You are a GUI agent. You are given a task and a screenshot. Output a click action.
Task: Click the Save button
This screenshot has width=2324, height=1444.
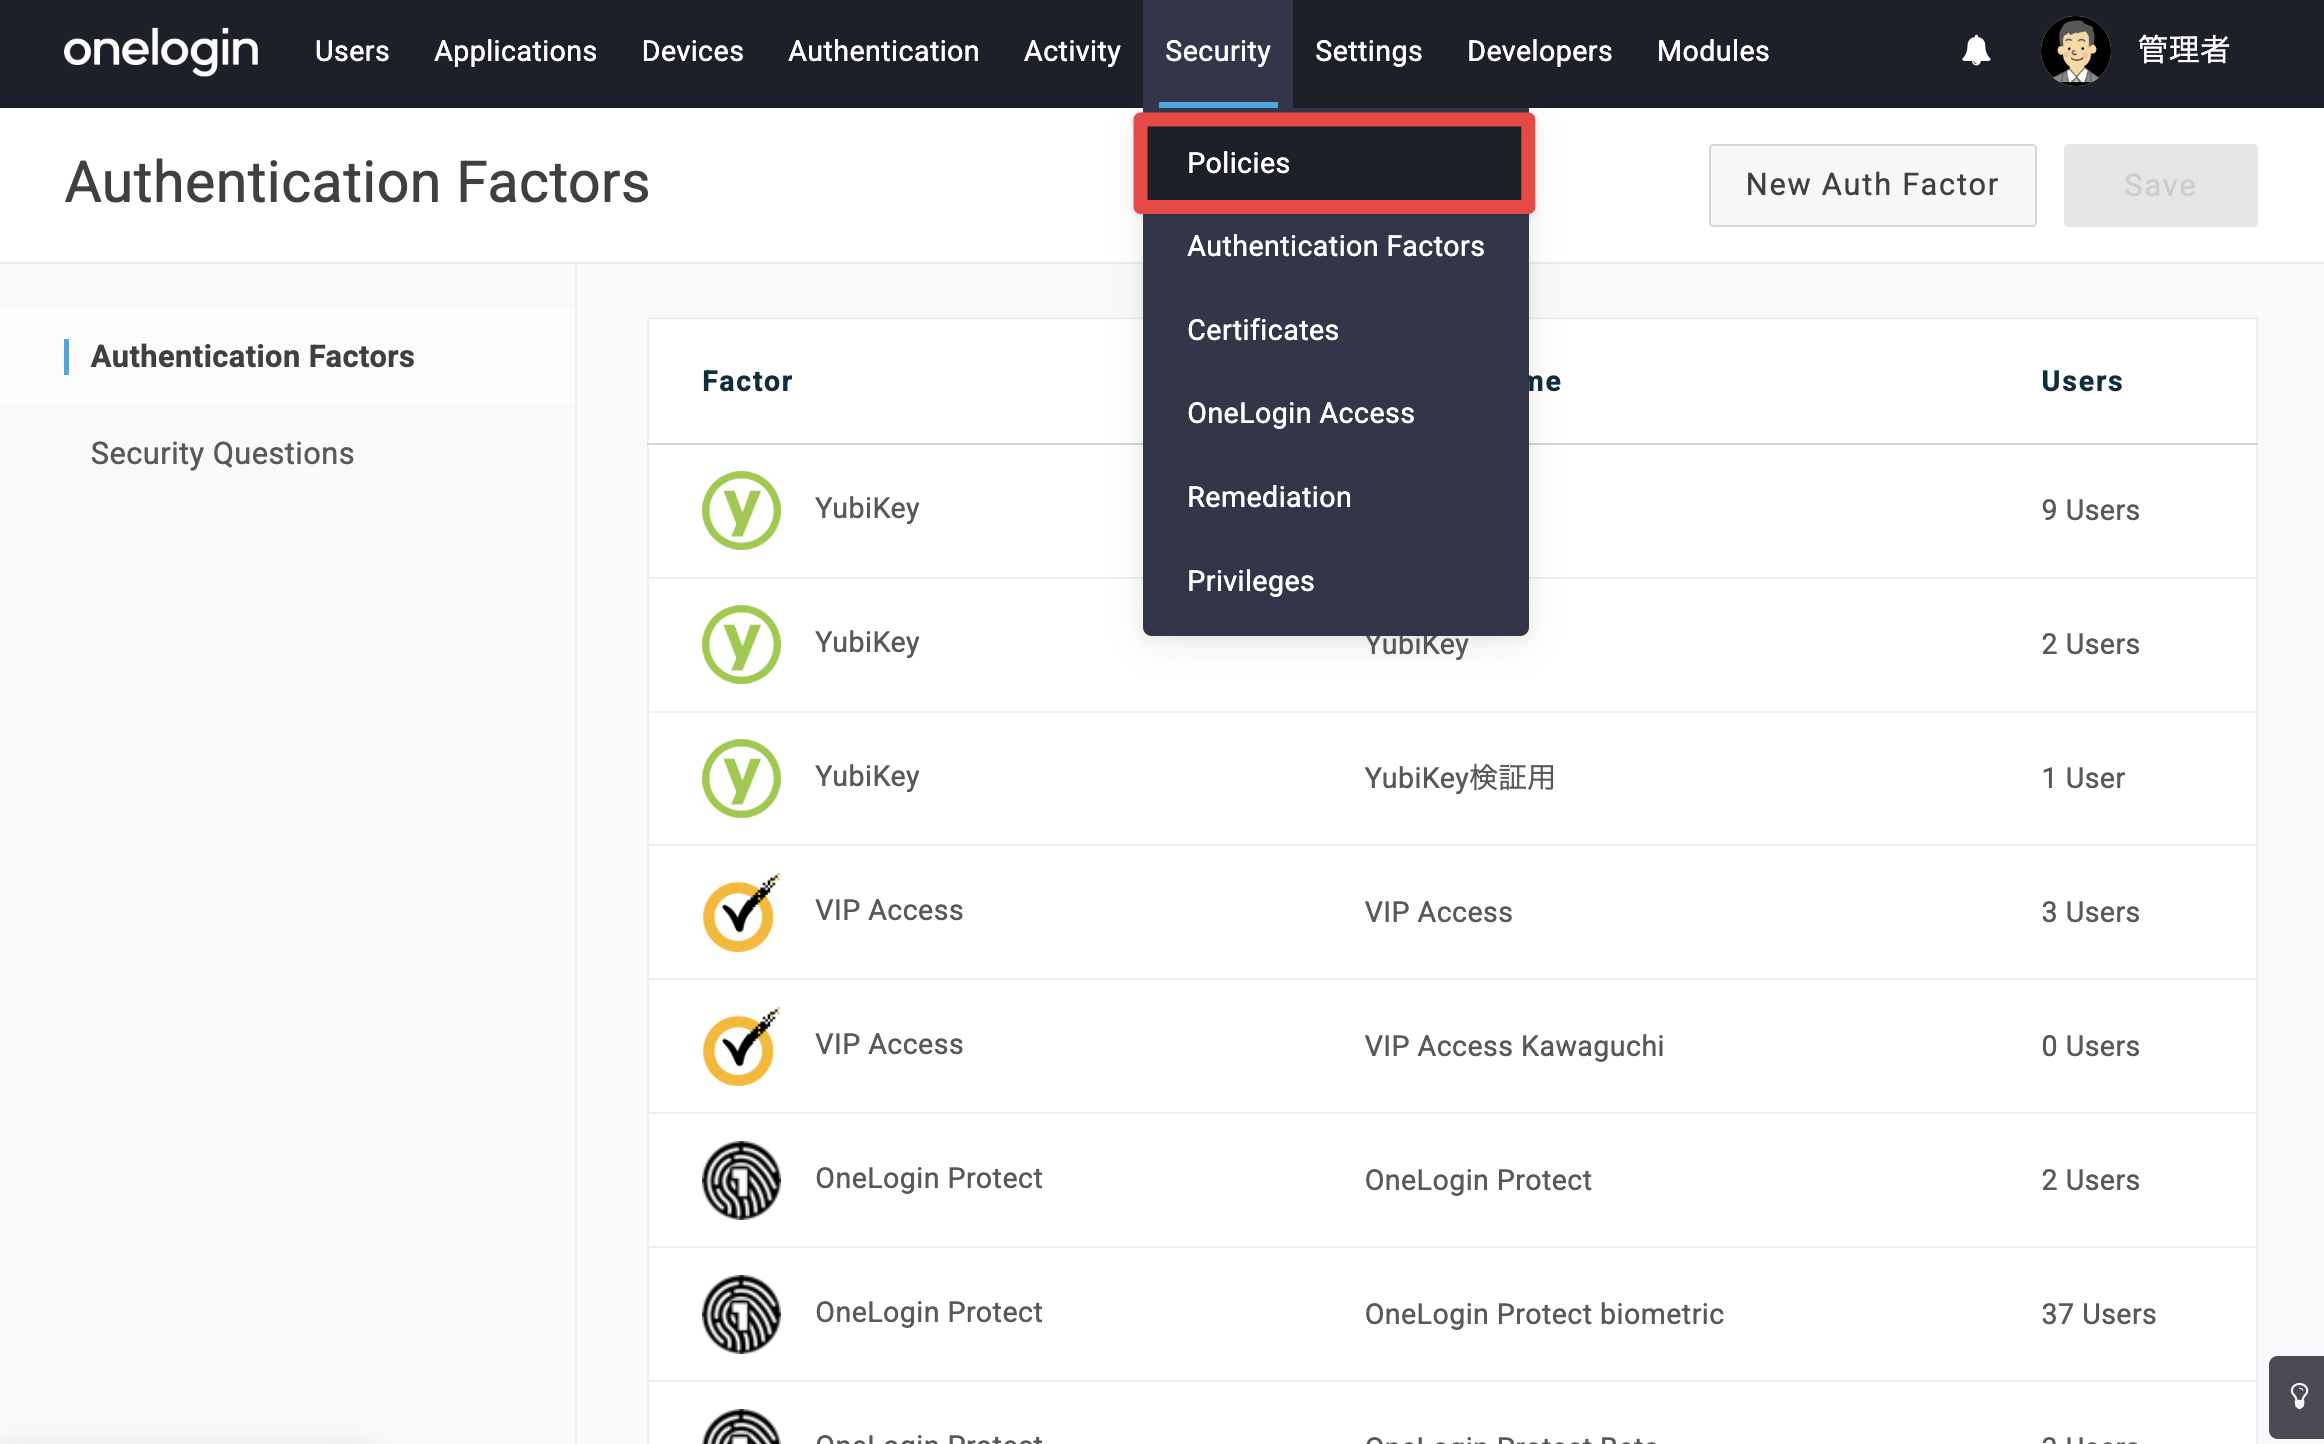coord(2160,185)
